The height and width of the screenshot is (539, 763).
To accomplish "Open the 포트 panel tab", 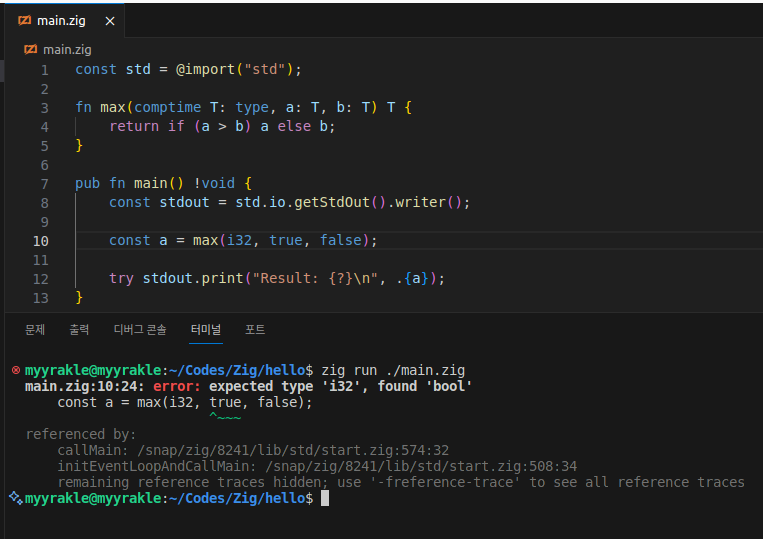I will (x=255, y=329).
